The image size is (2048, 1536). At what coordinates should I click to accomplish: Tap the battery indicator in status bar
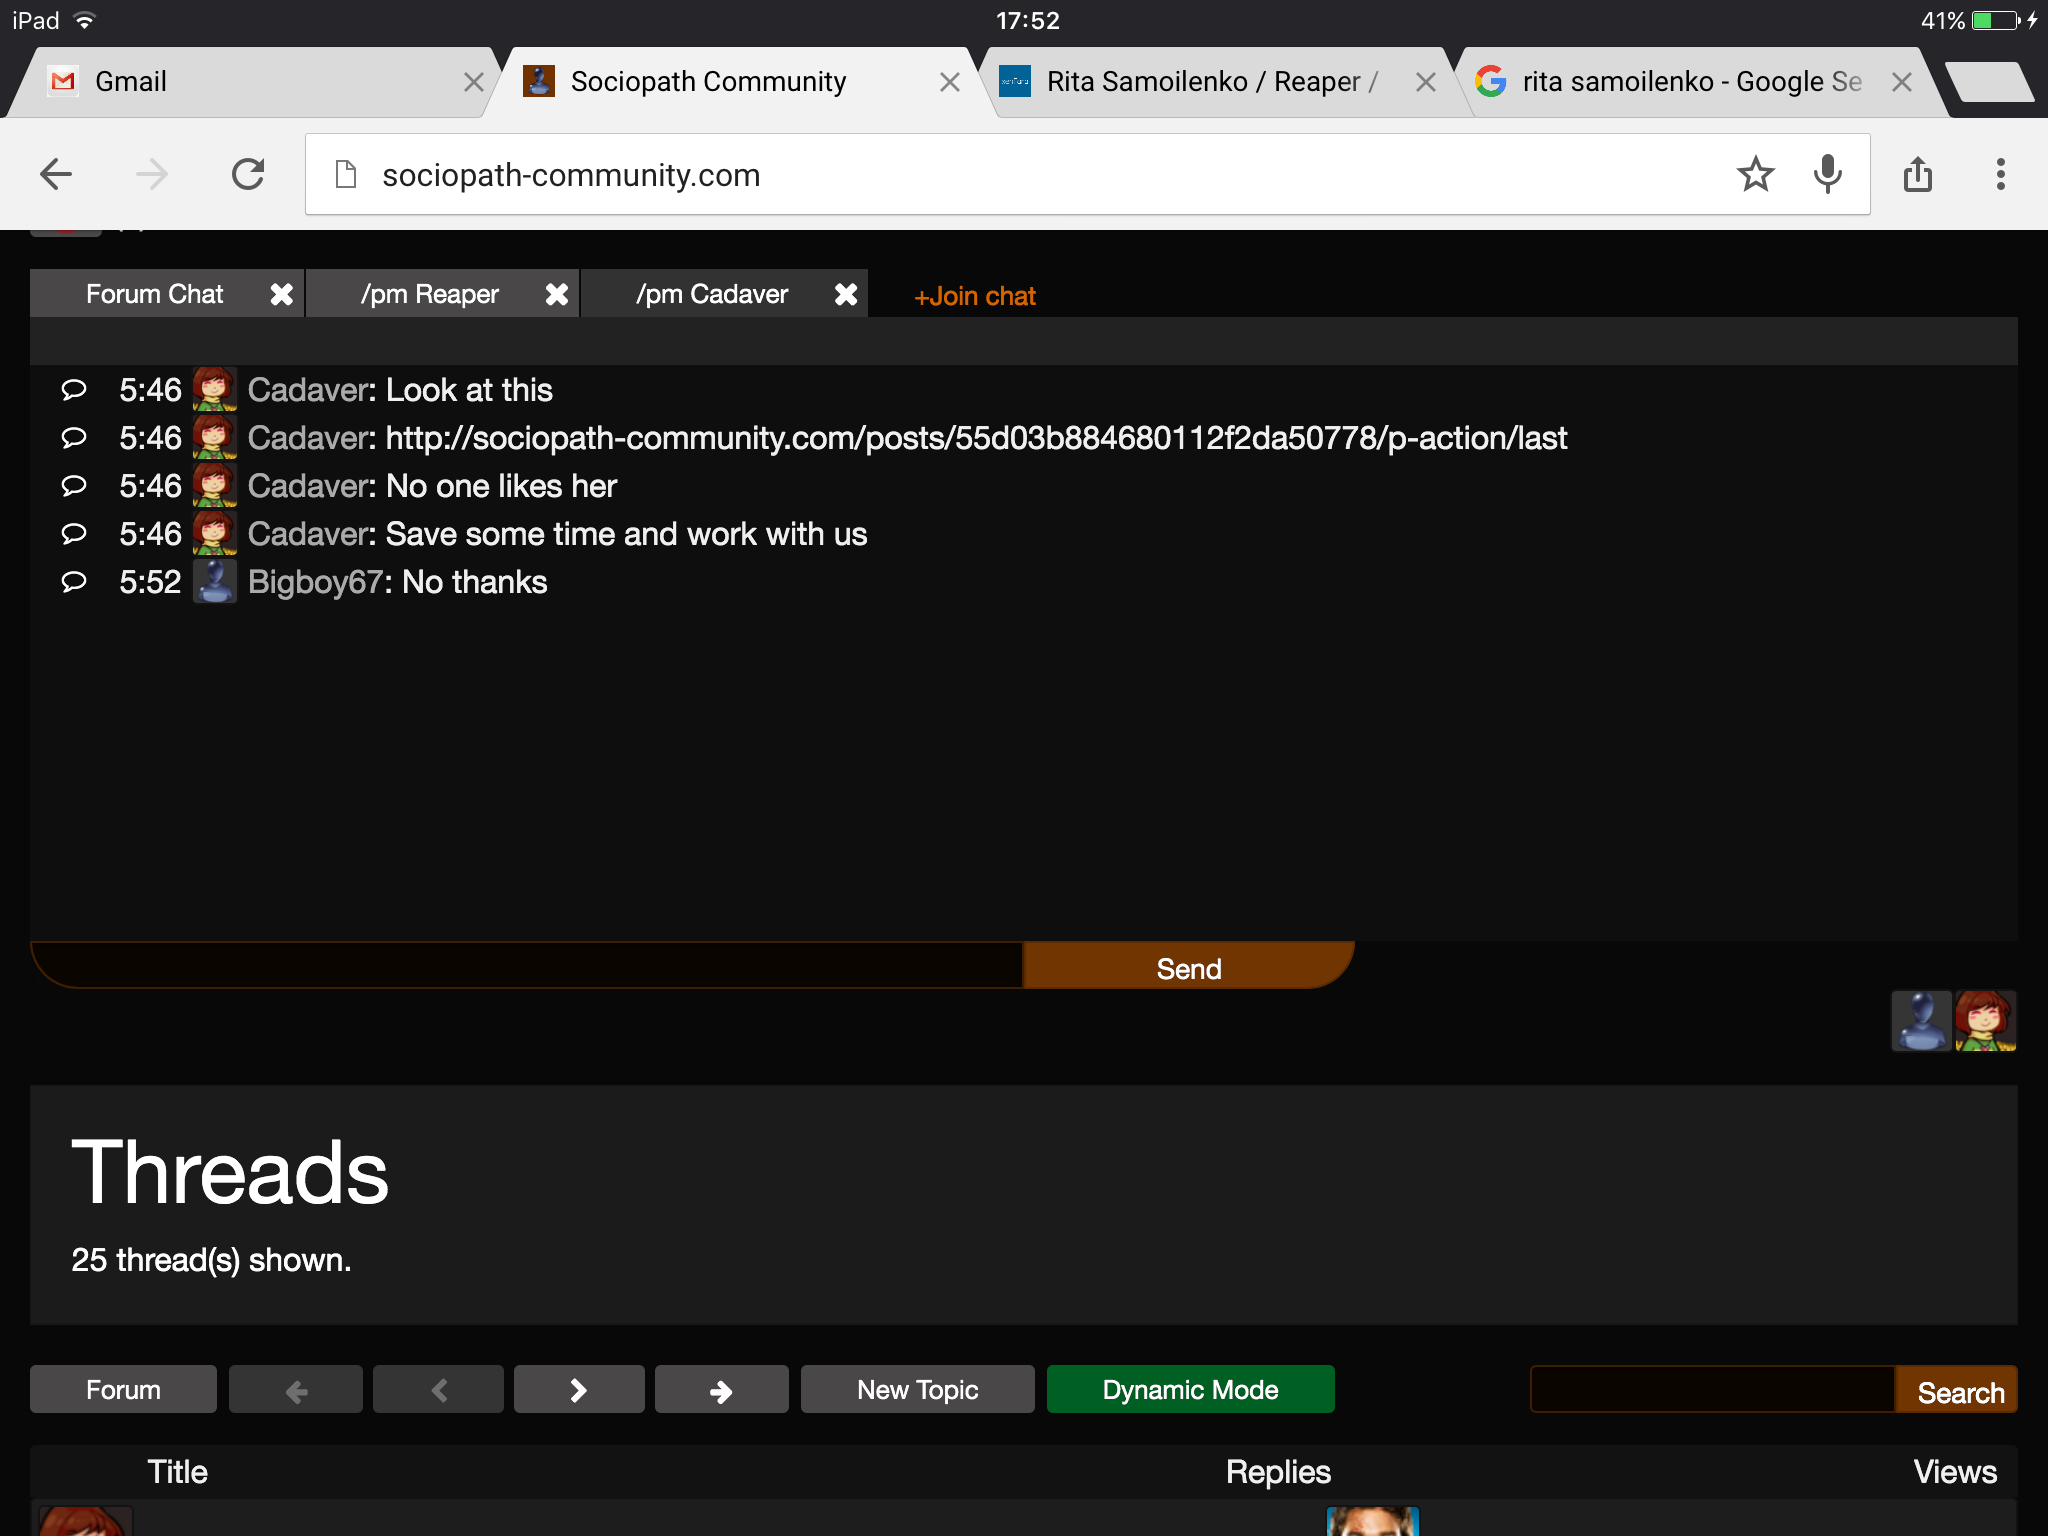(1995, 20)
